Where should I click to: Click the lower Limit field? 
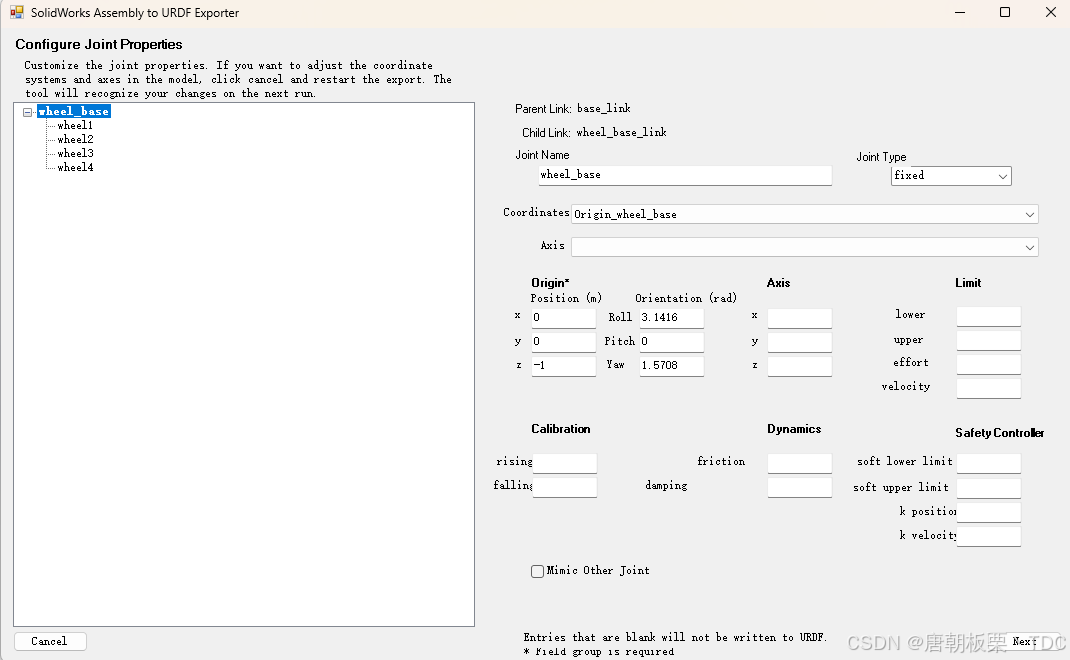(988, 316)
